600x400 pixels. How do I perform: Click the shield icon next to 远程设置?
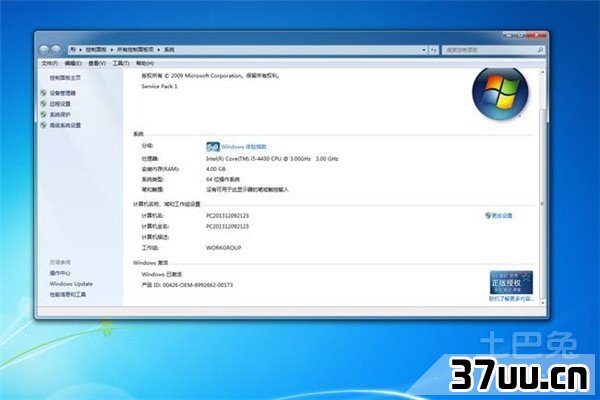pyautogui.click(x=44, y=104)
